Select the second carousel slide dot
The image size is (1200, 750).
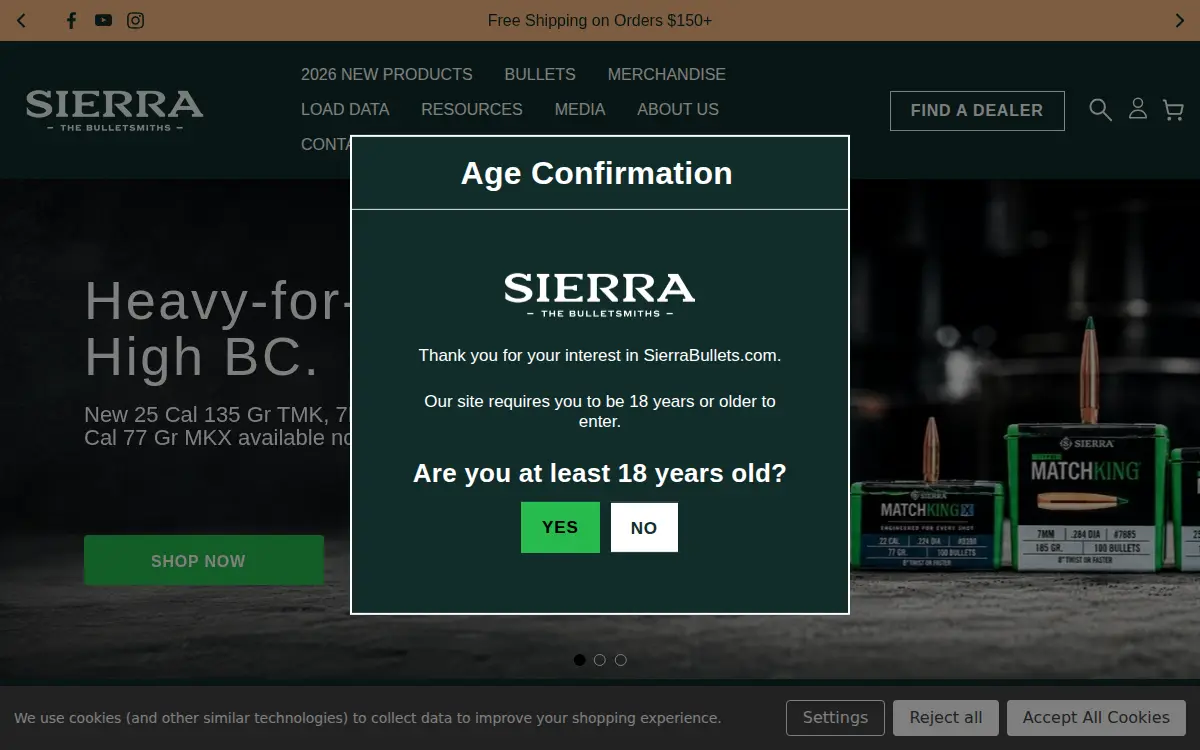(x=600, y=660)
